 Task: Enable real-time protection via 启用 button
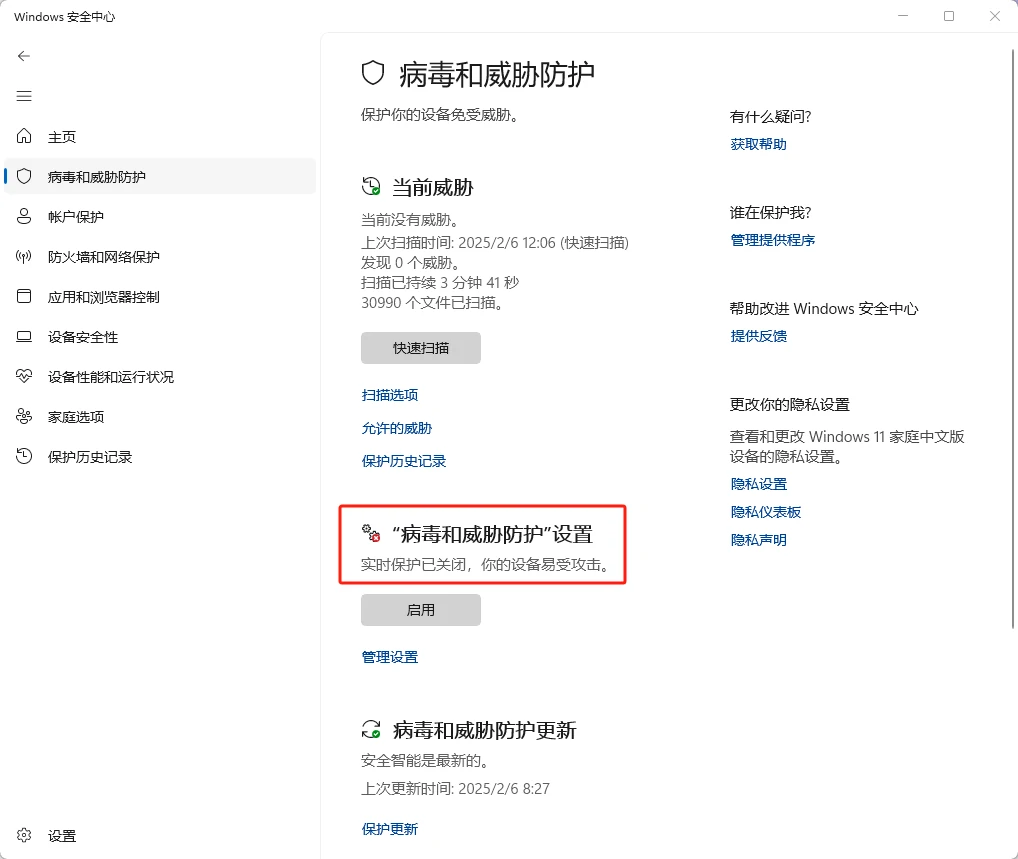[420, 609]
